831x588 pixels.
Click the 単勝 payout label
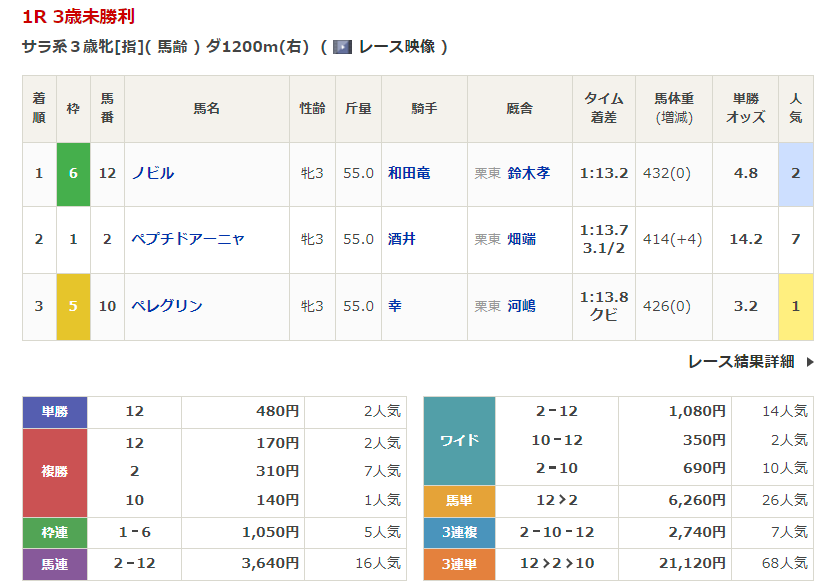pos(55,411)
